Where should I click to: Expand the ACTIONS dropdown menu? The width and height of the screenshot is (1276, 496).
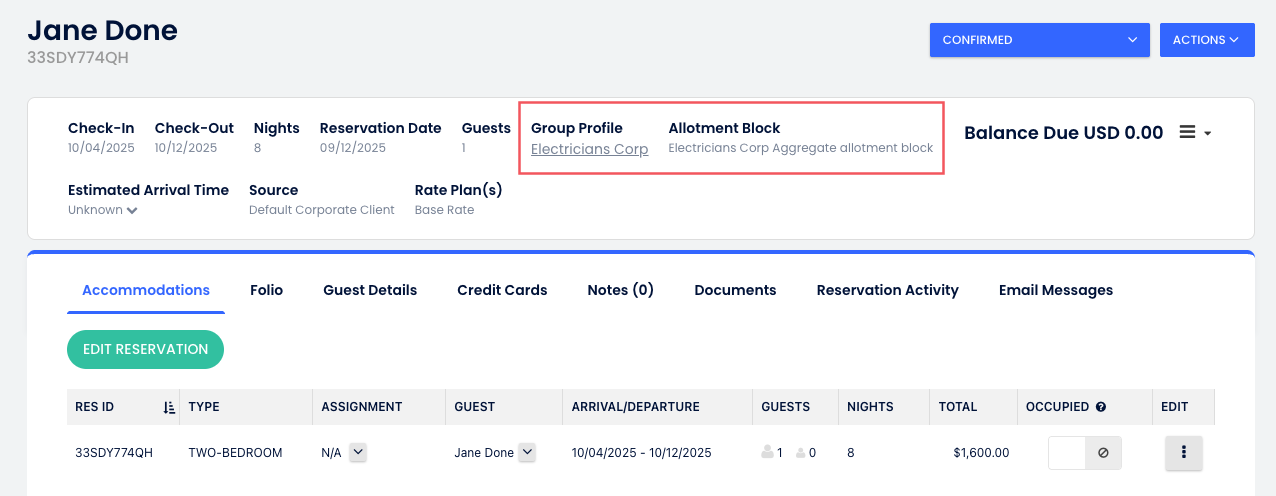pos(1206,40)
